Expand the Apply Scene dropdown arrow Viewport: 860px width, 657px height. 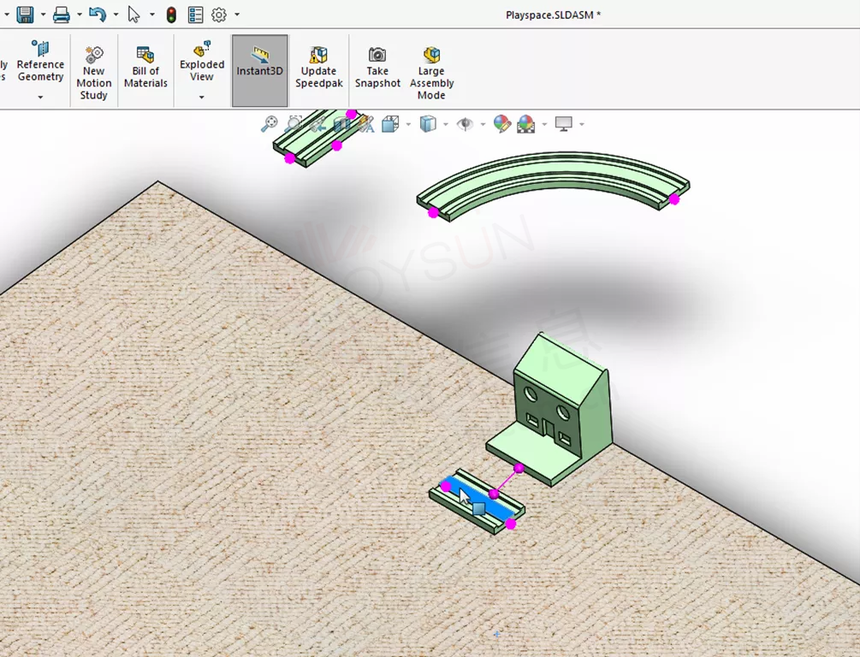544,124
